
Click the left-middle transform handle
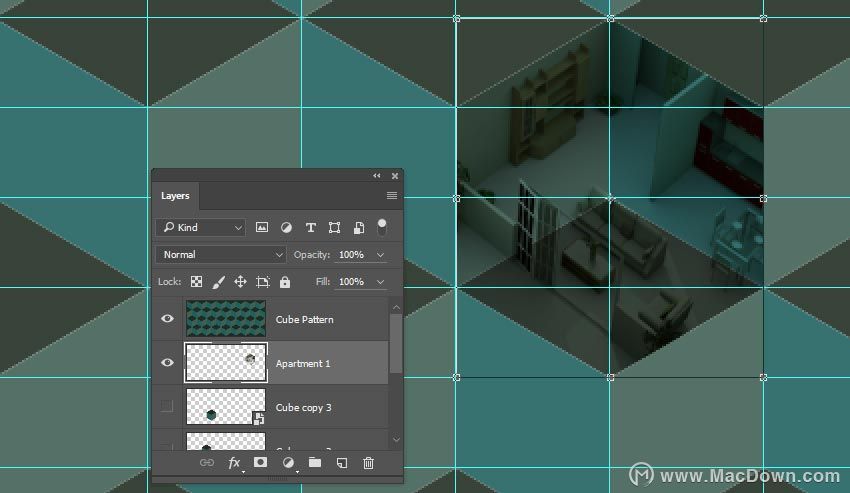(x=456, y=199)
